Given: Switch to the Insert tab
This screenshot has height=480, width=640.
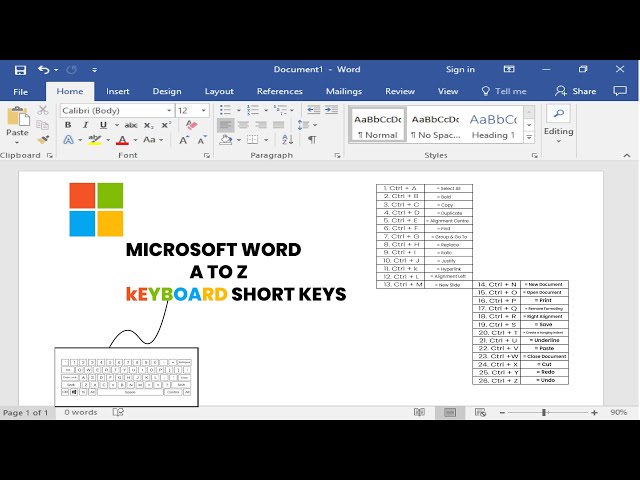Looking at the screenshot, I should pos(118,91).
